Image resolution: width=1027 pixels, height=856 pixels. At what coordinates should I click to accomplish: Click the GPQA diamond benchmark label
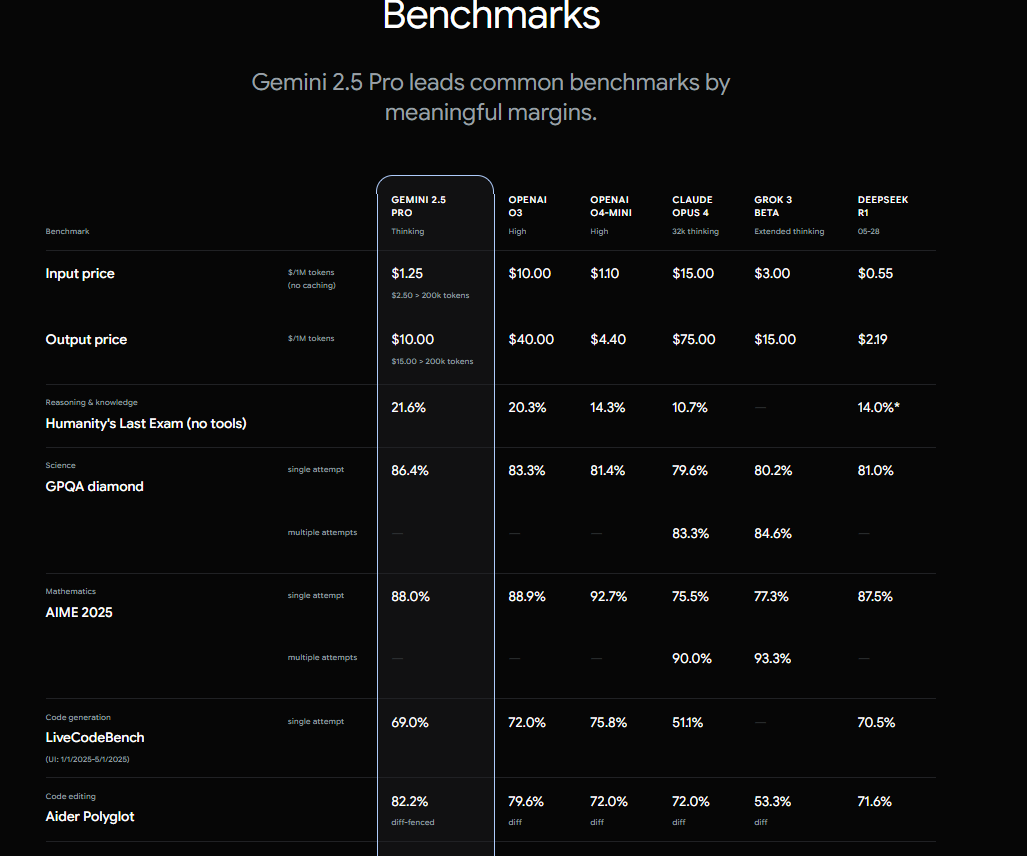(94, 486)
